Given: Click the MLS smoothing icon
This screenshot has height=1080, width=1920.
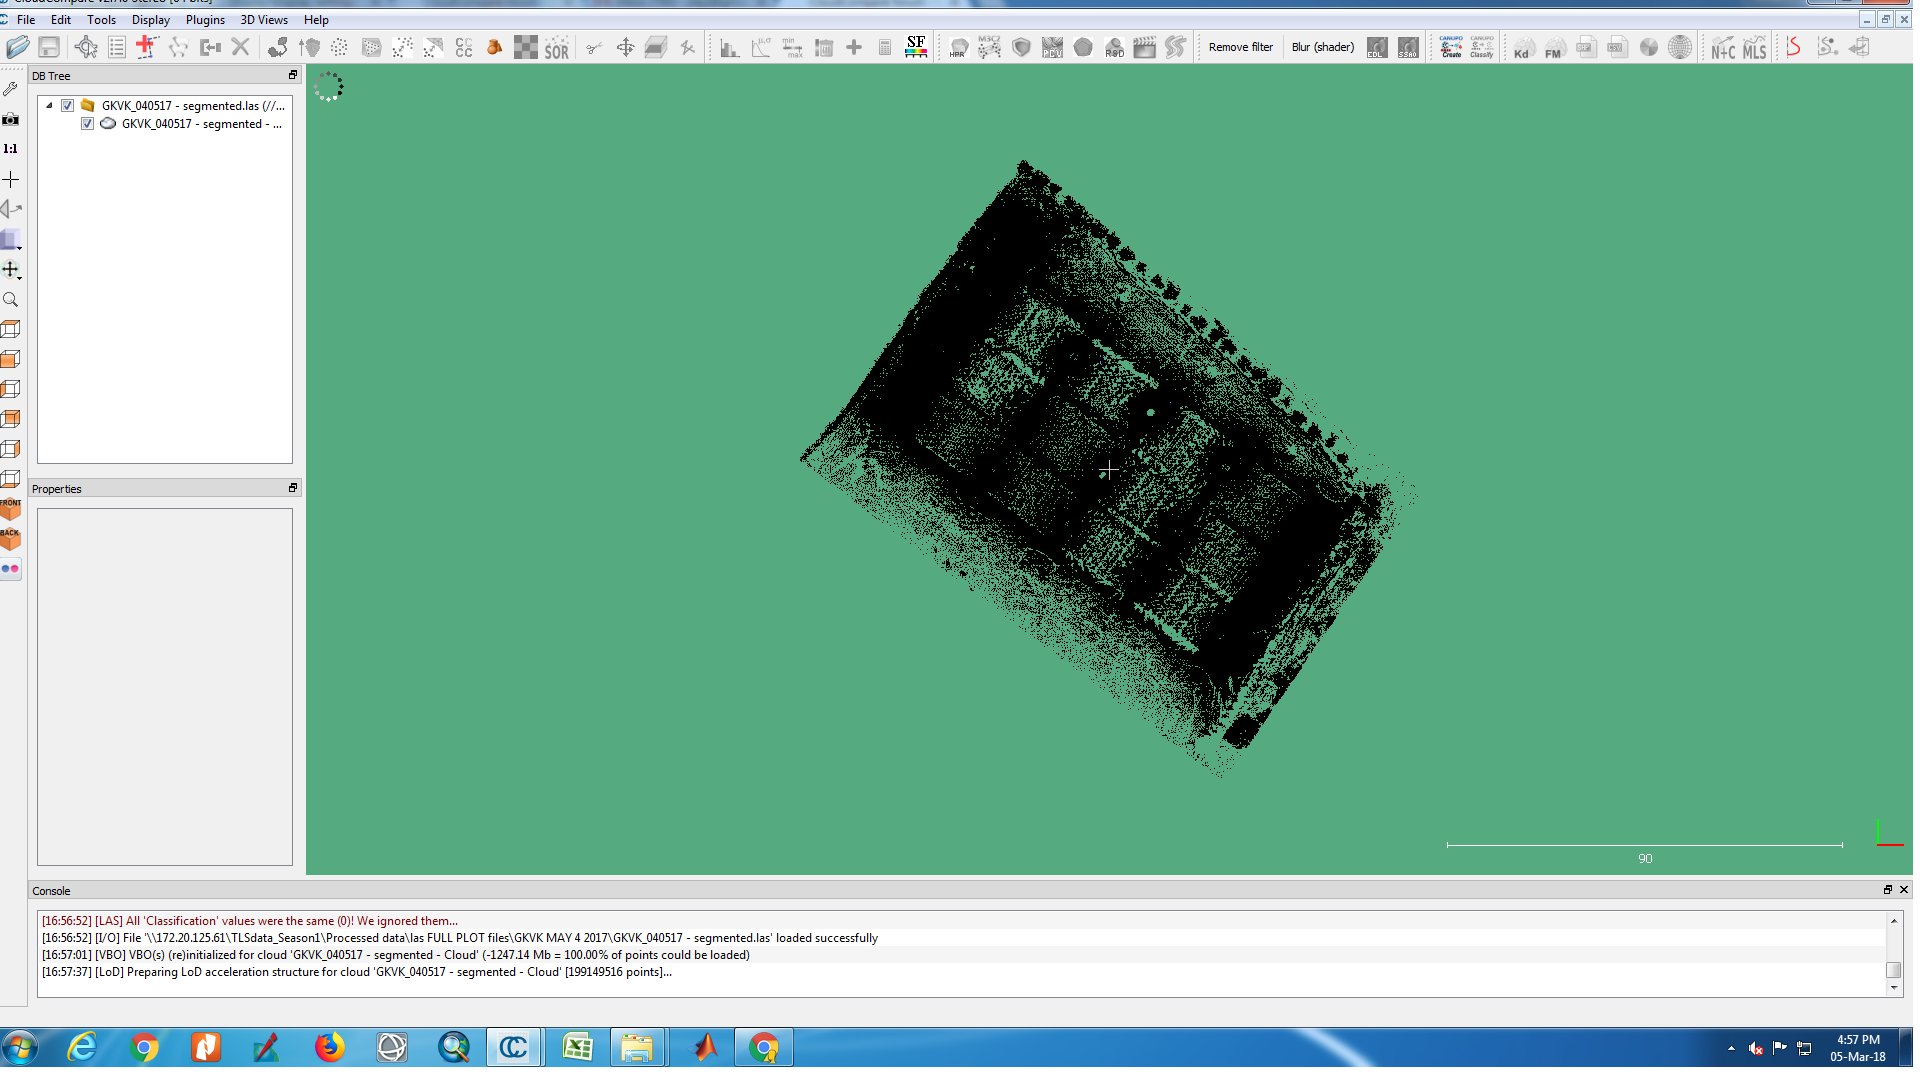Looking at the screenshot, I should click(1755, 47).
